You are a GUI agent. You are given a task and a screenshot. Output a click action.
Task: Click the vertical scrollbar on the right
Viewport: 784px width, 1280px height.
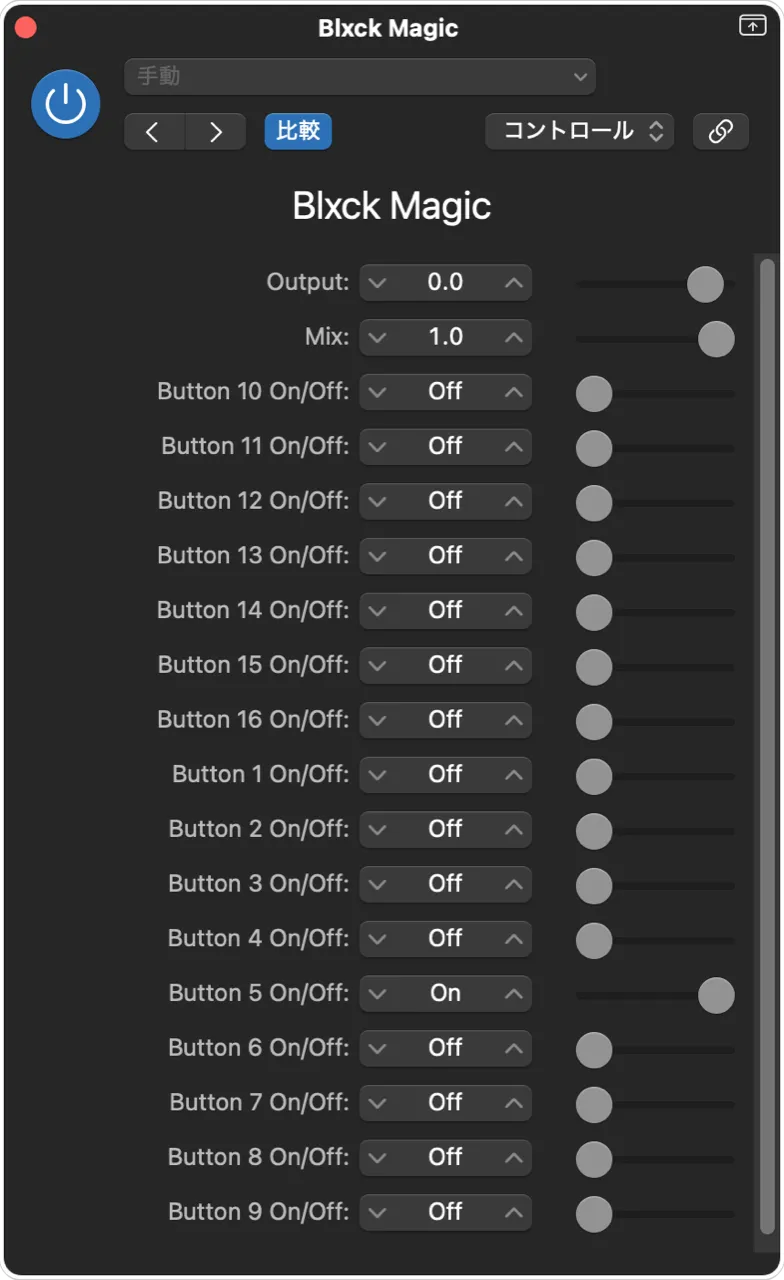(767, 700)
